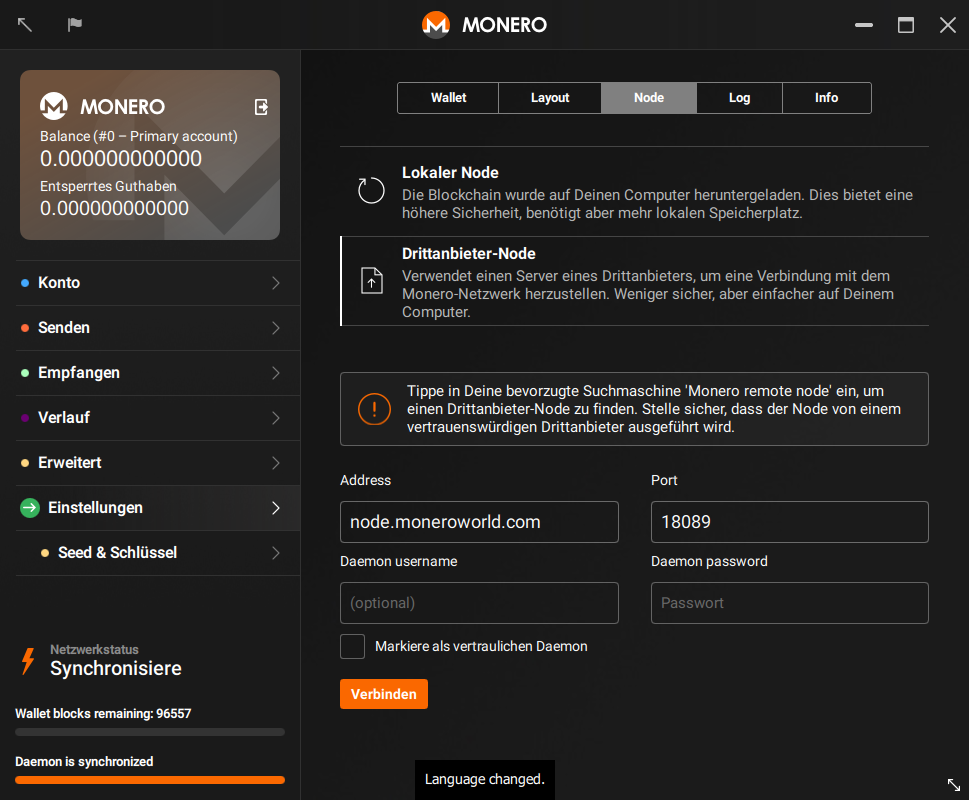Click the Einstellungen chevron arrow

tap(276, 508)
